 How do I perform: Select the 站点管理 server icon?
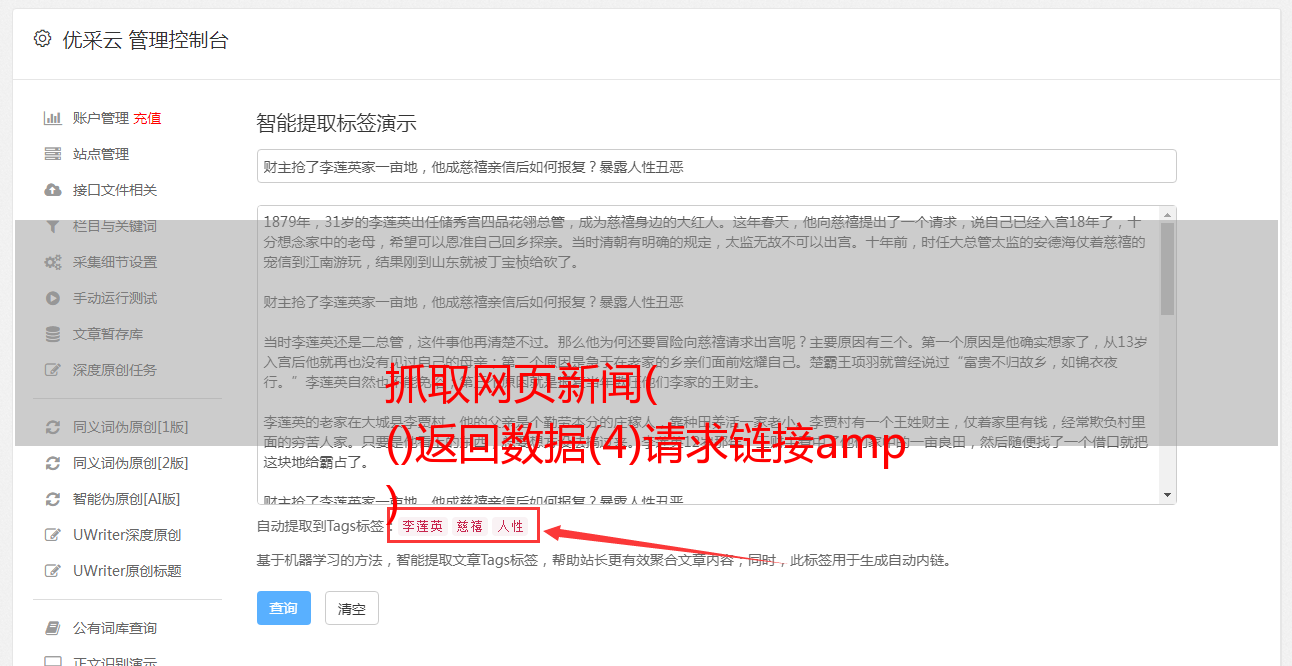pyautogui.click(x=53, y=154)
